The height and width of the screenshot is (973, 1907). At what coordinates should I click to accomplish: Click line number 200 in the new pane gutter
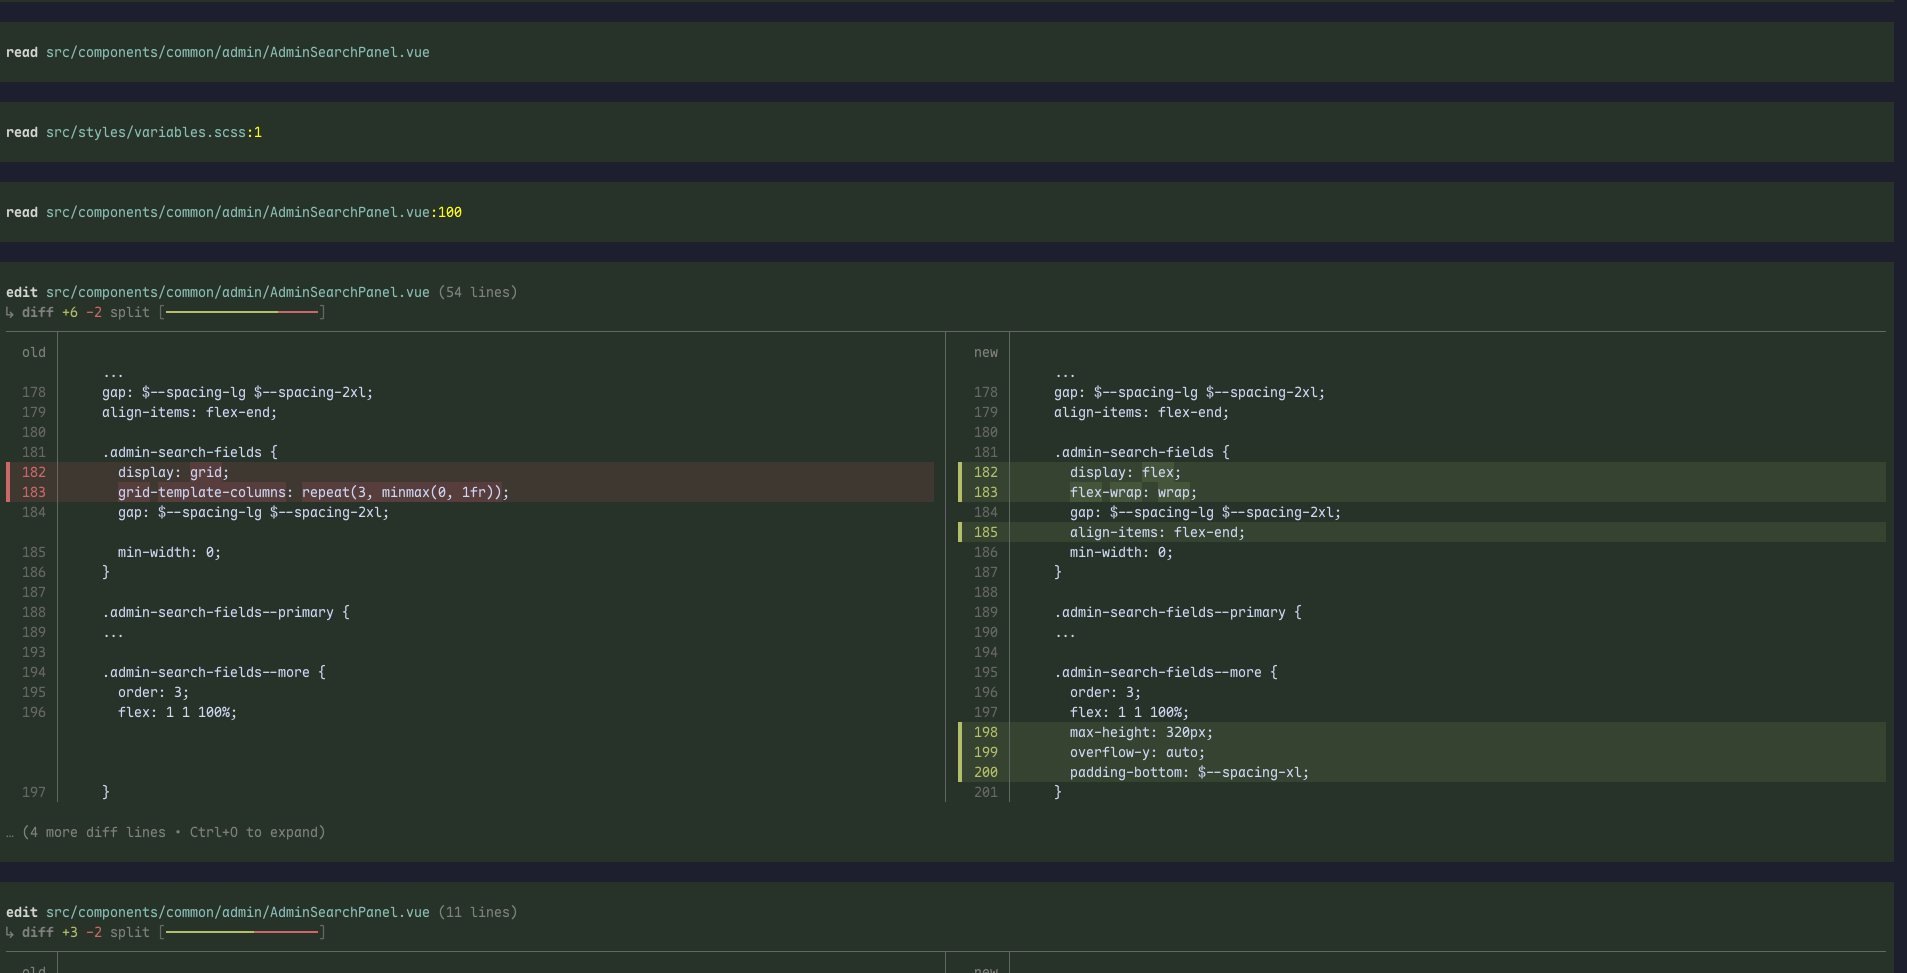(x=986, y=772)
